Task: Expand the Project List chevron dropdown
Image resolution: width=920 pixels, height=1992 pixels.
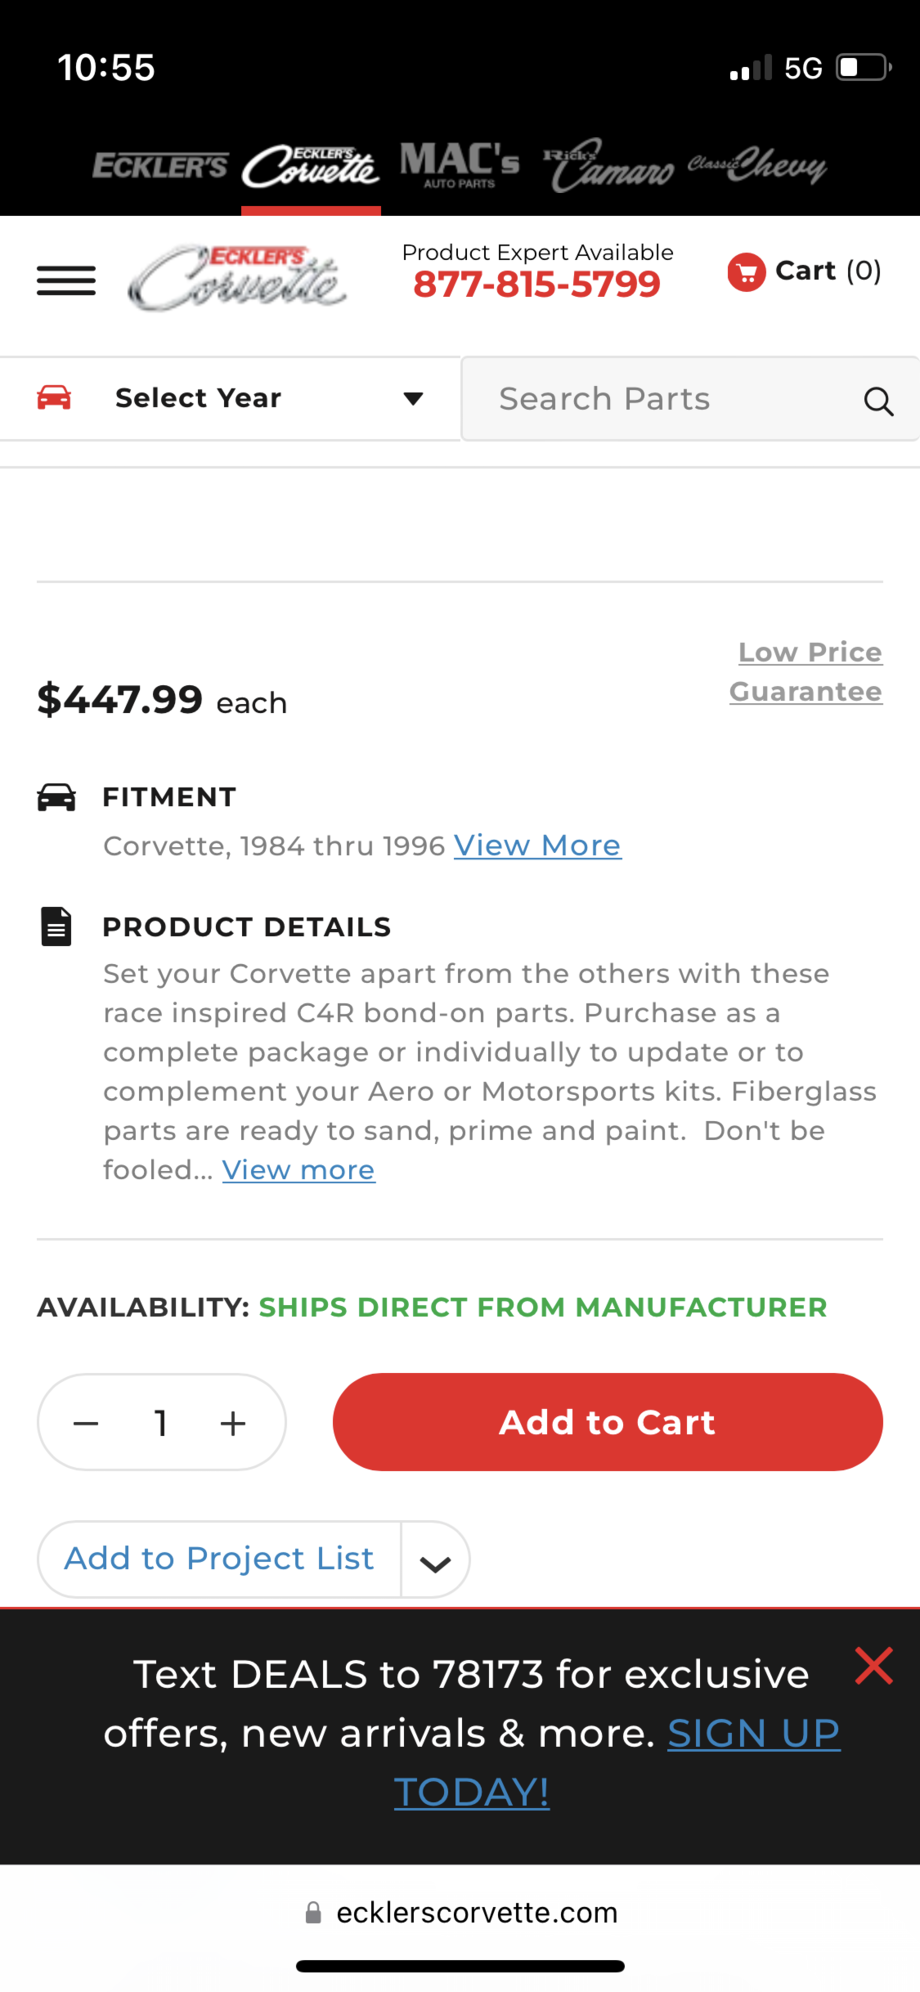Action: tap(435, 1561)
